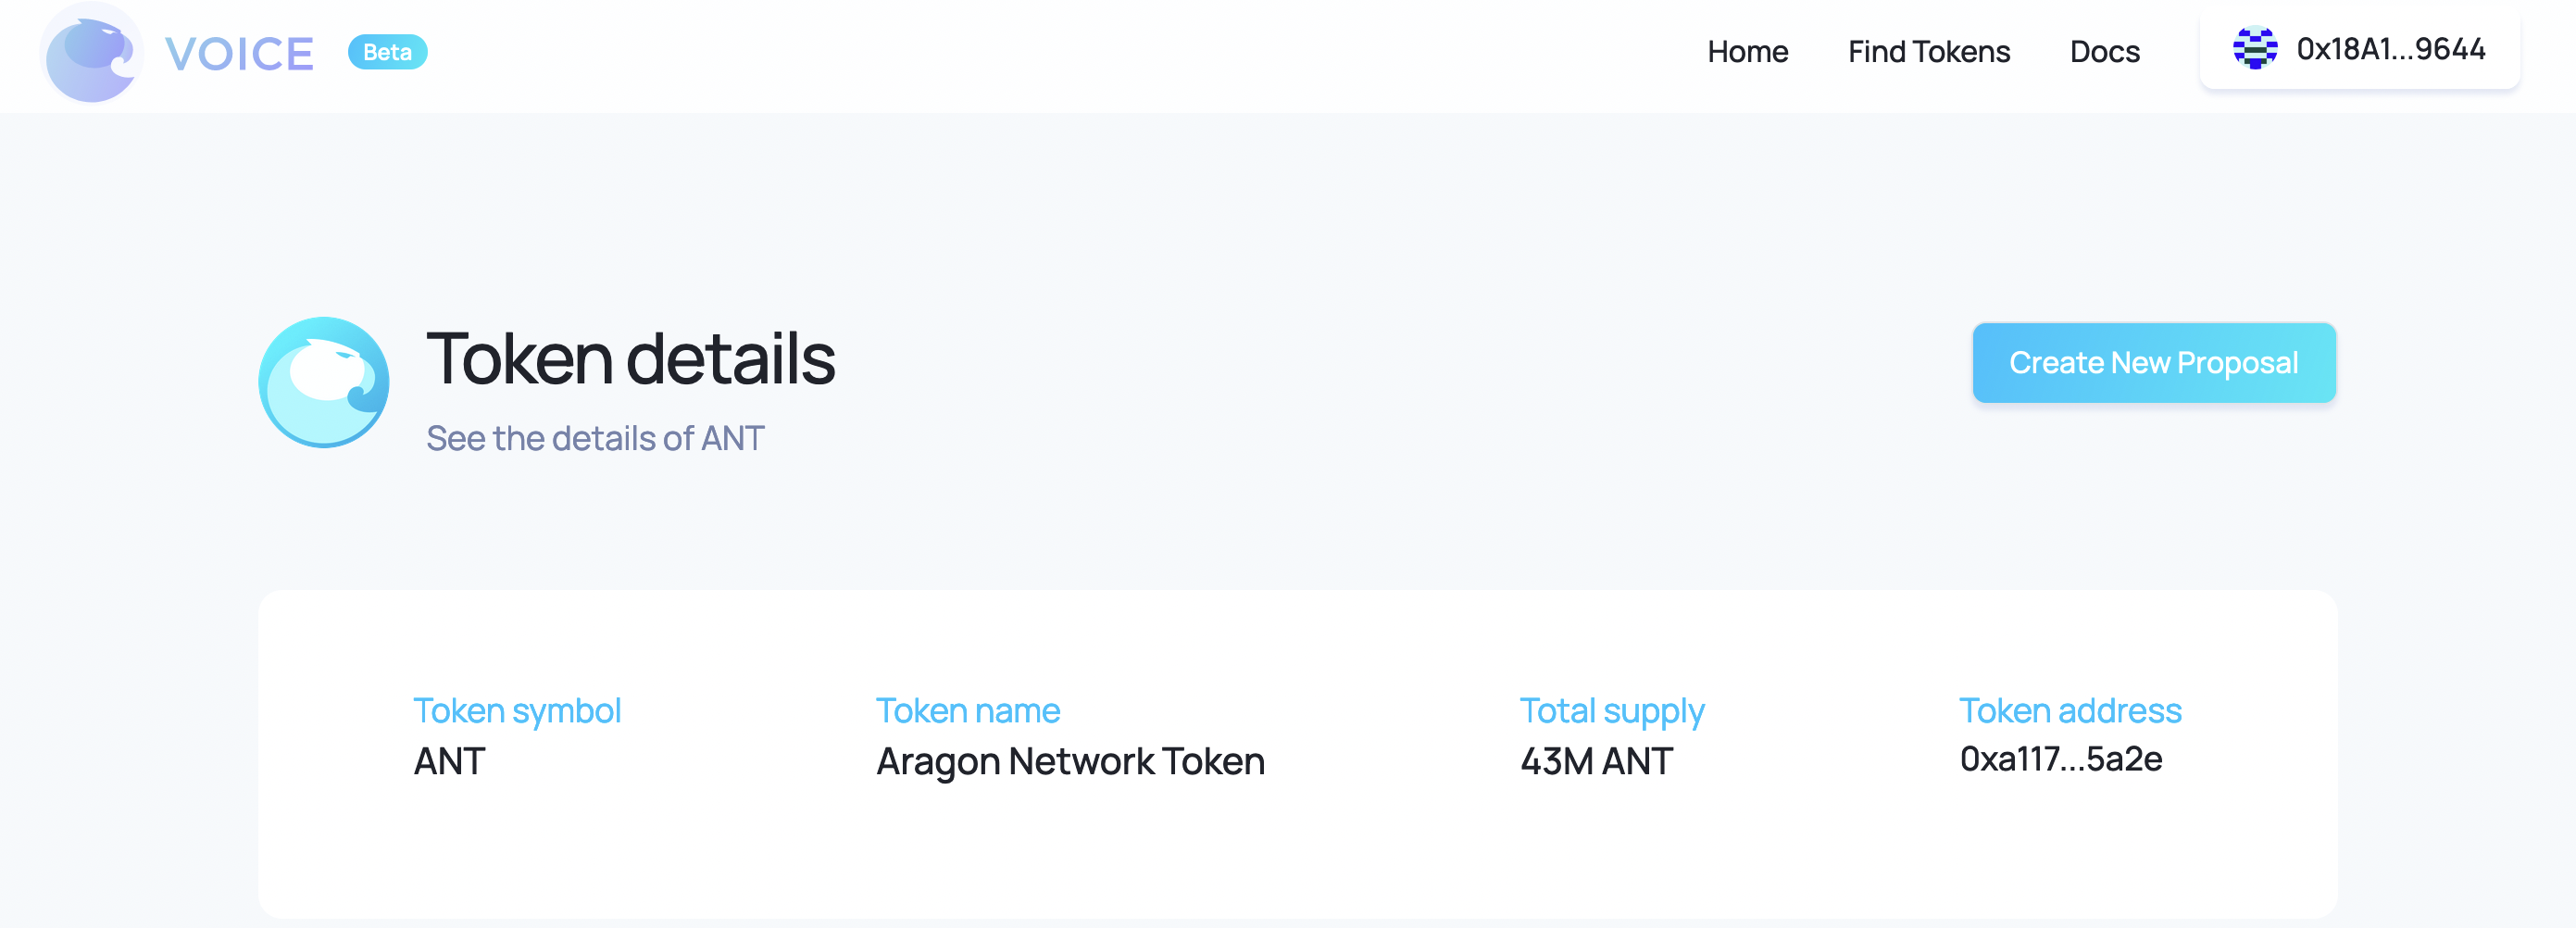The height and width of the screenshot is (928, 2576).
Task: Click Create New Proposal button
Action: [2153, 363]
